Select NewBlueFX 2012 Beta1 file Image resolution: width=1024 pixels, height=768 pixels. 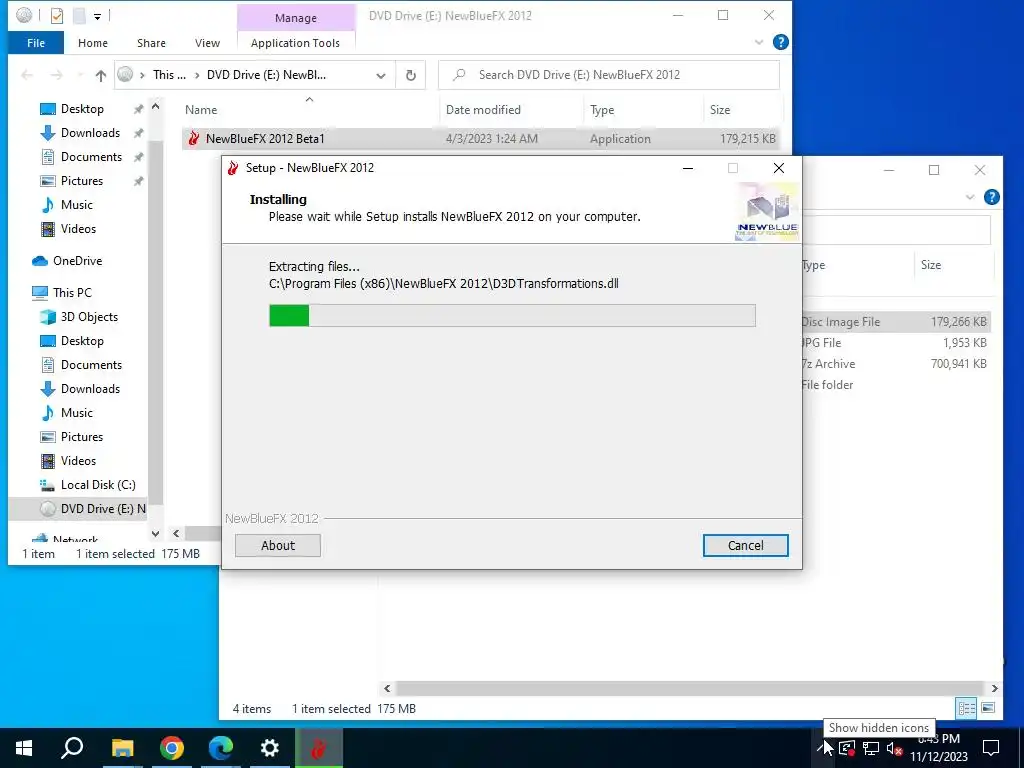pyautogui.click(x=480, y=138)
